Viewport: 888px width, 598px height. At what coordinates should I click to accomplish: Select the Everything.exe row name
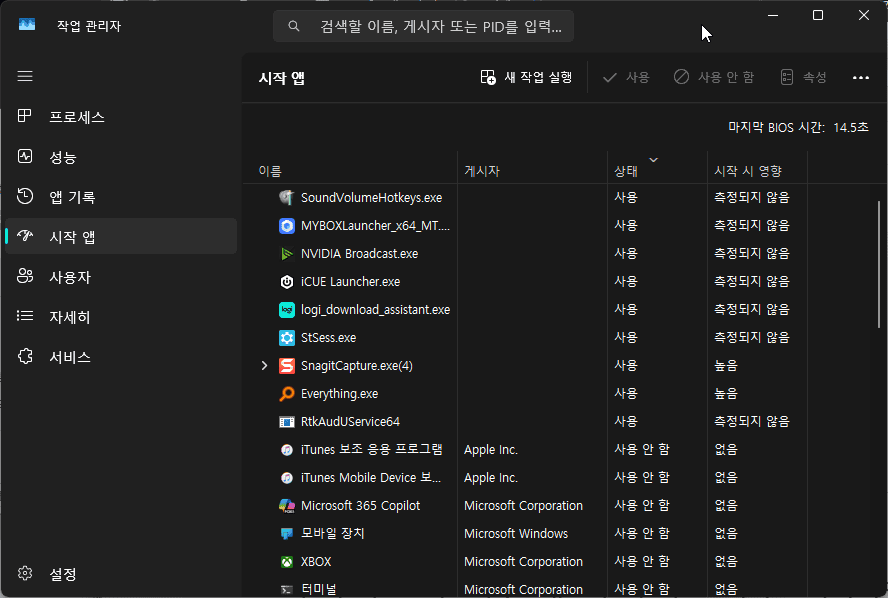(x=339, y=394)
